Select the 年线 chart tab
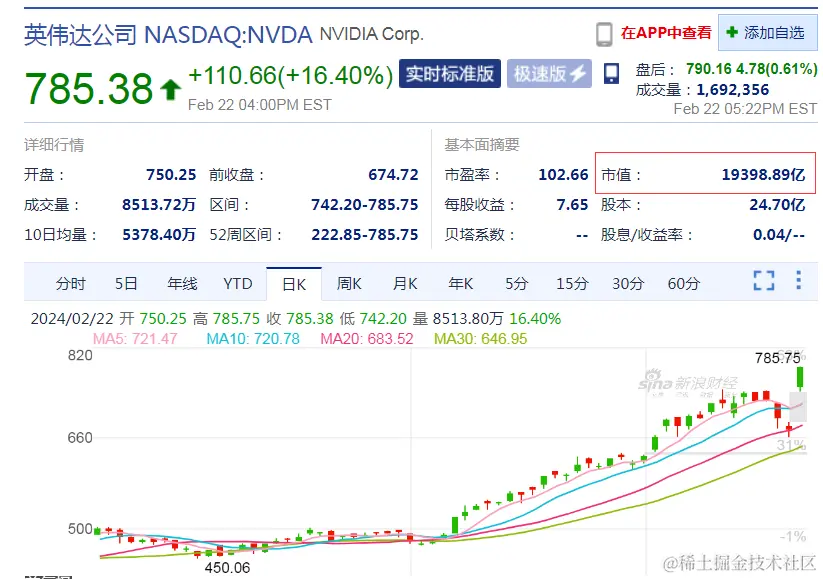 [x=182, y=284]
